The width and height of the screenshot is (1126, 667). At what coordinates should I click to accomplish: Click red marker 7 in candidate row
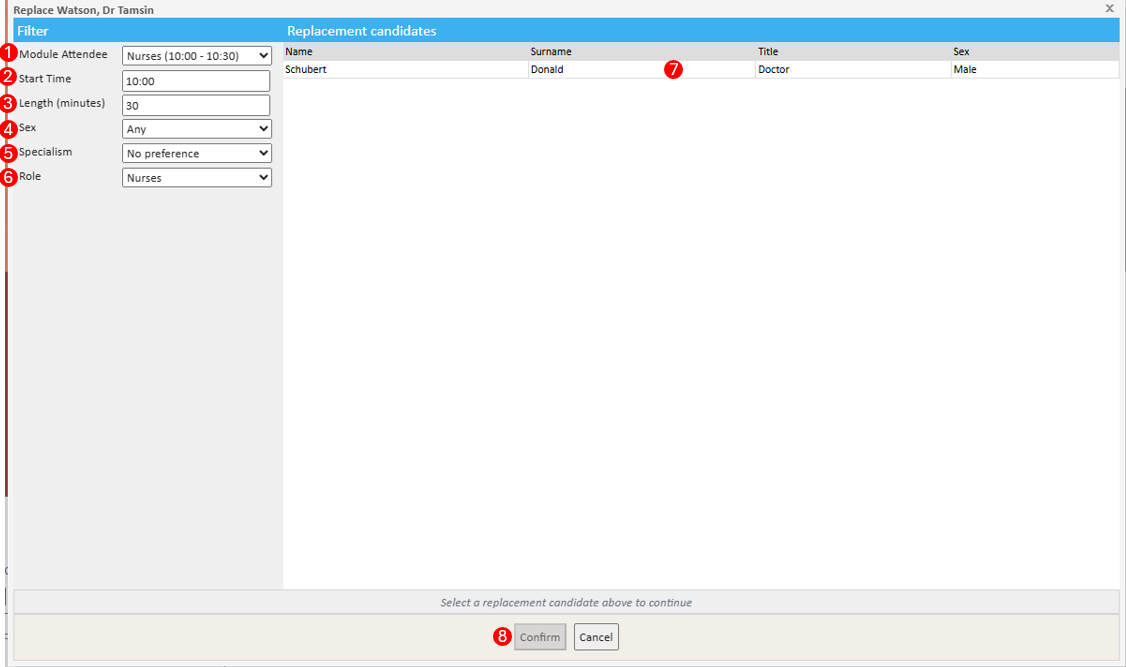(673, 70)
